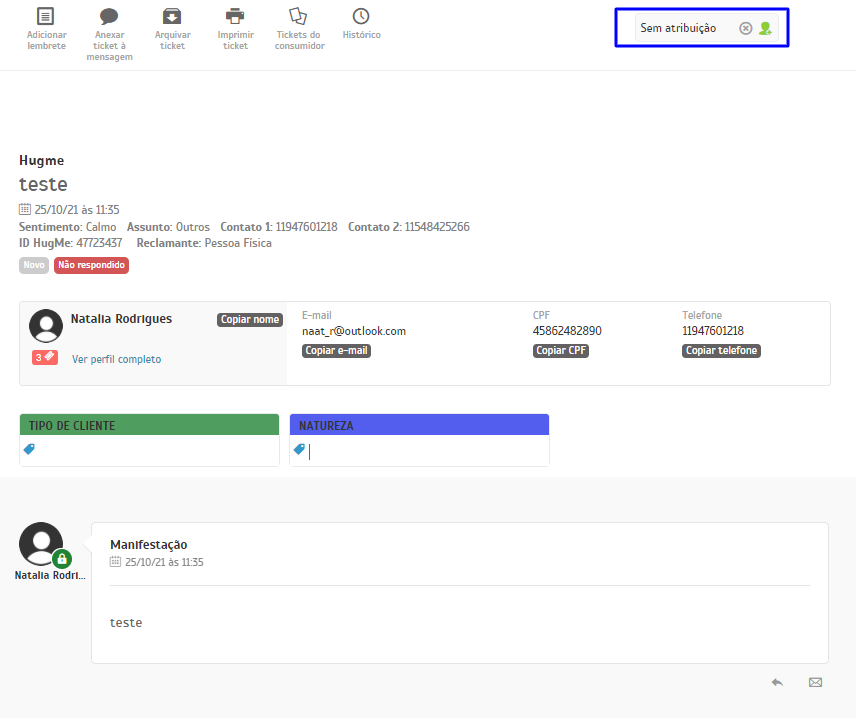Click the envelope mail icon
Image resolution: width=856 pixels, height=718 pixels.
pos(816,682)
